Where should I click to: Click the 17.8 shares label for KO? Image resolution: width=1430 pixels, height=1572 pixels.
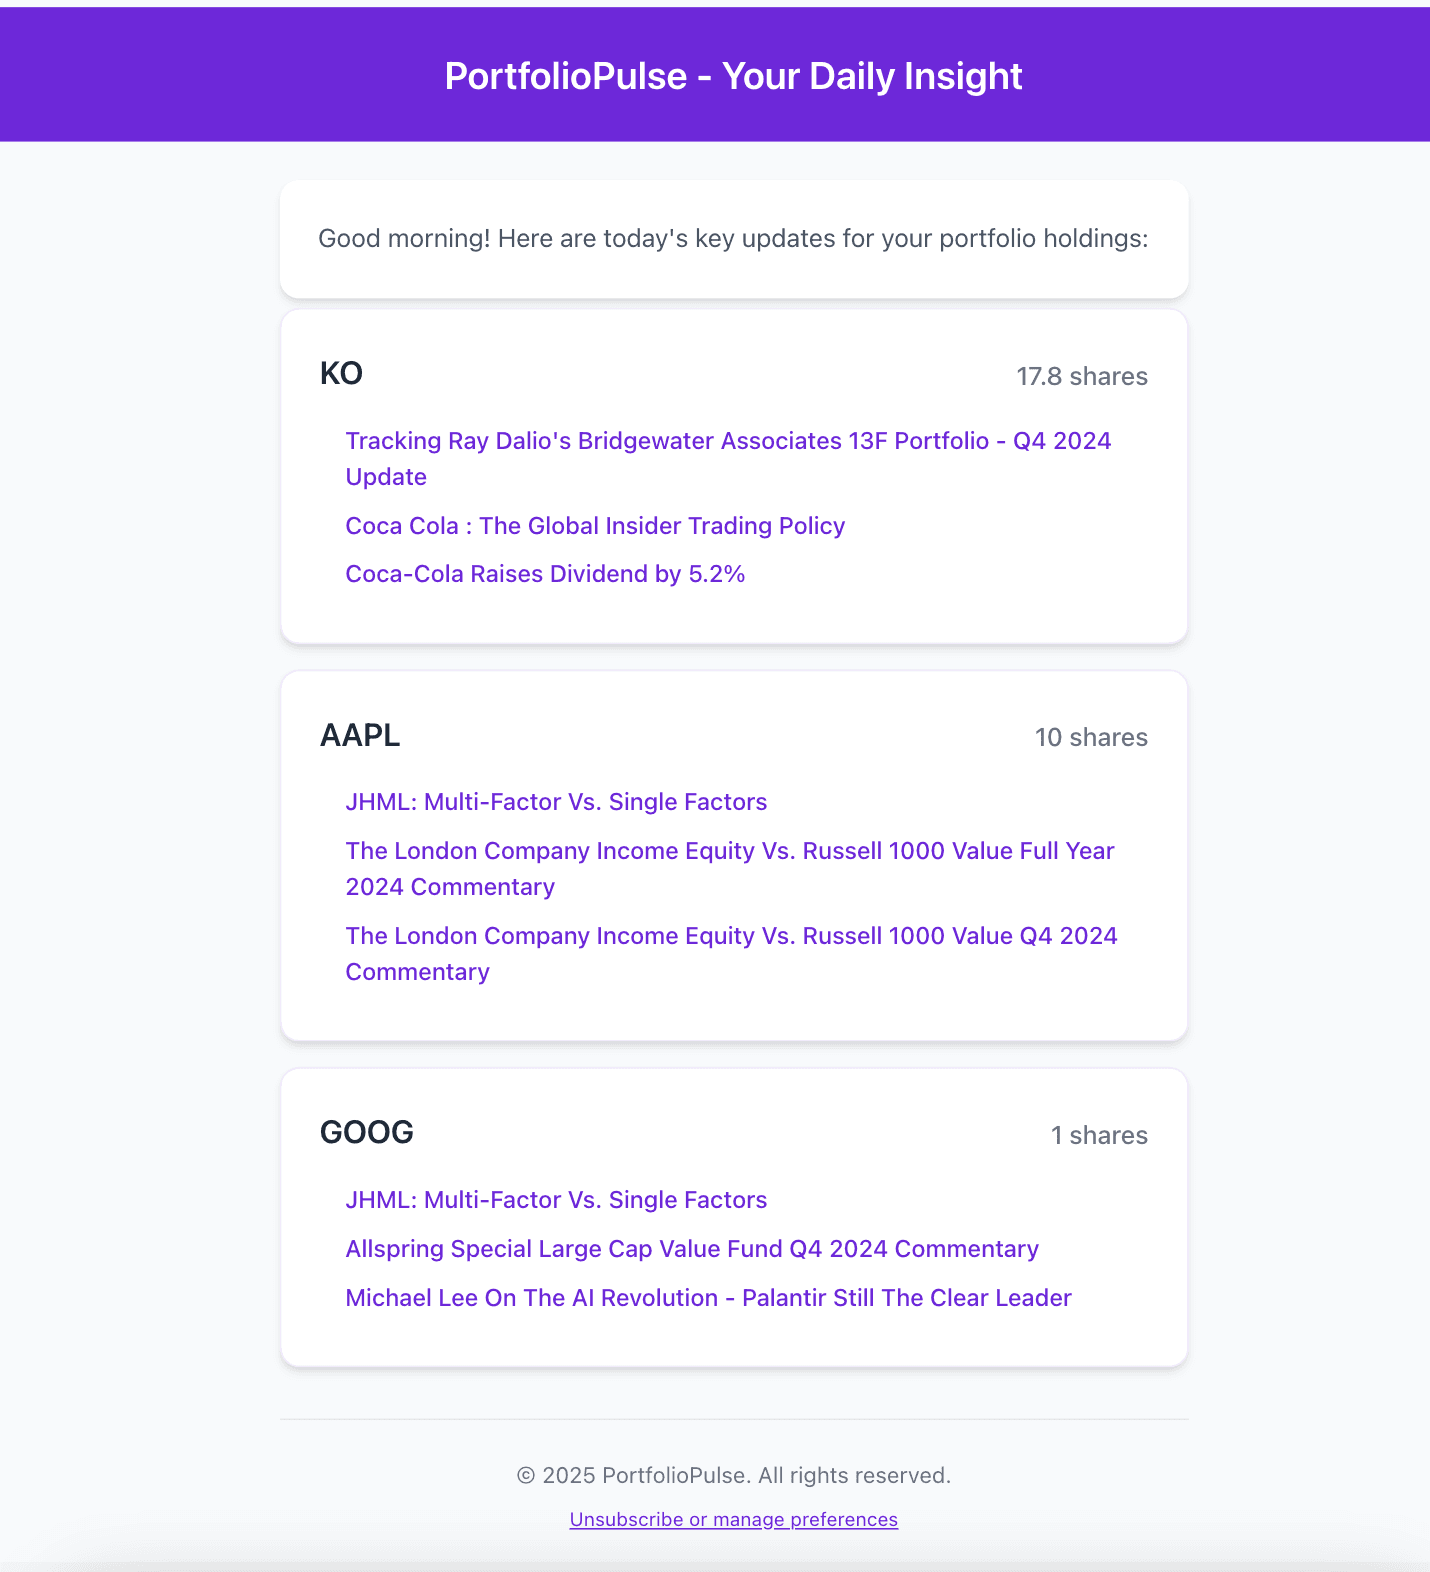[x=1082, y=377]
